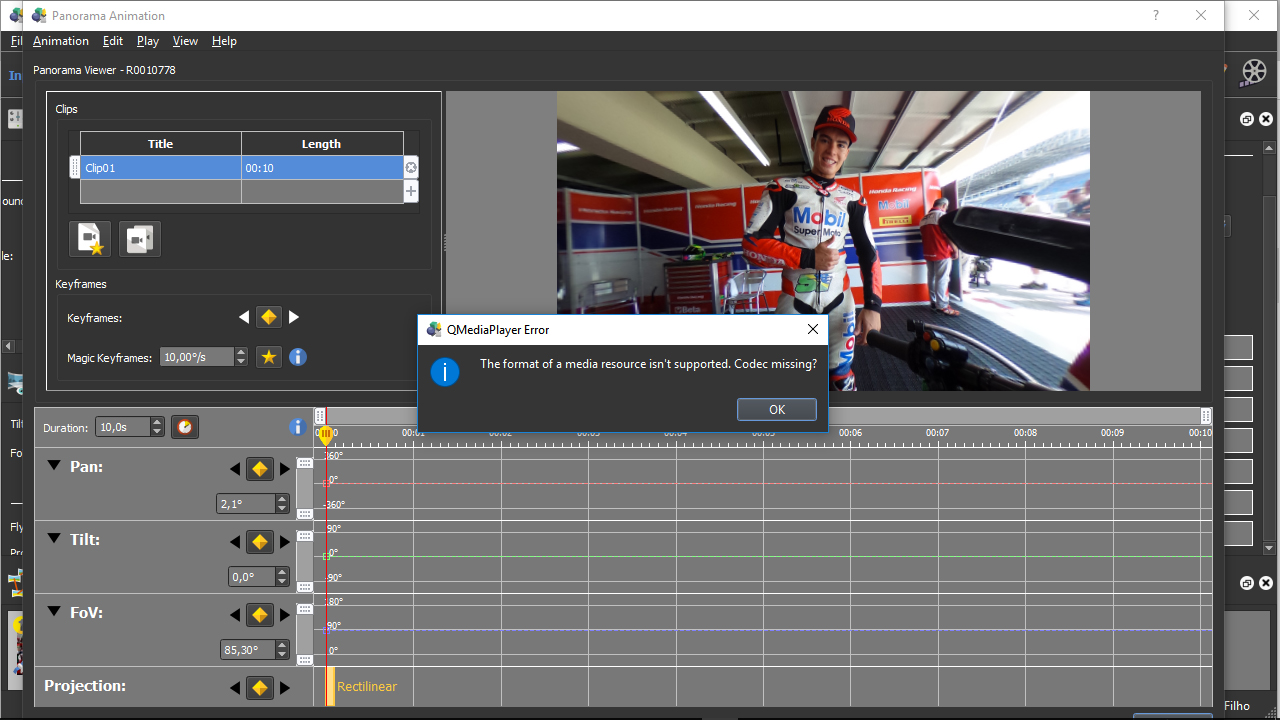Show Magic Keyframes info icon
1280x720 pixels.
(x=297, y=357)
